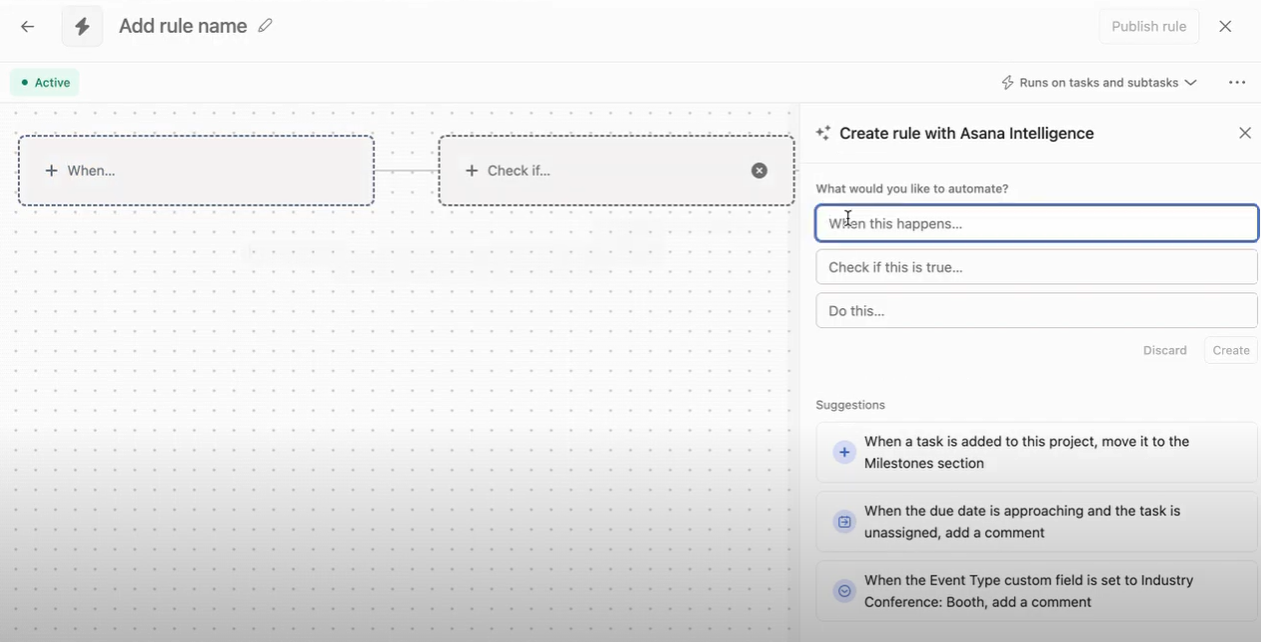Expand Runs on tasks and subtasks dropdown
Viewport: 1261px width, 642px height.
click(1099, 83)
